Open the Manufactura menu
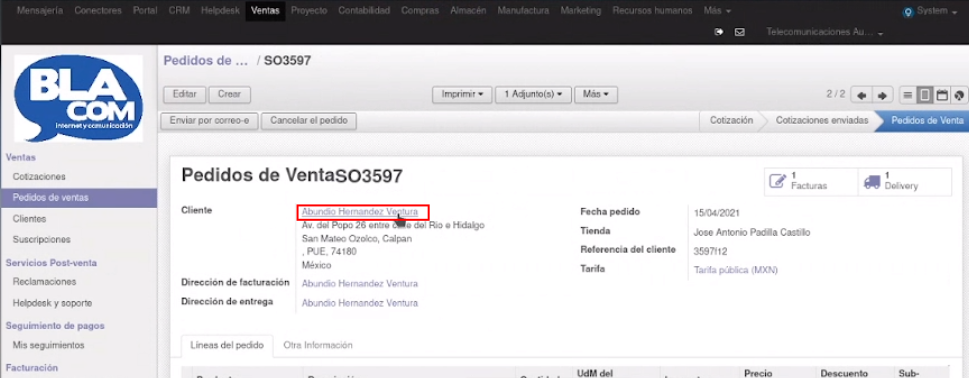This screenshot has width=969, height=378. [x=523, y=11]
